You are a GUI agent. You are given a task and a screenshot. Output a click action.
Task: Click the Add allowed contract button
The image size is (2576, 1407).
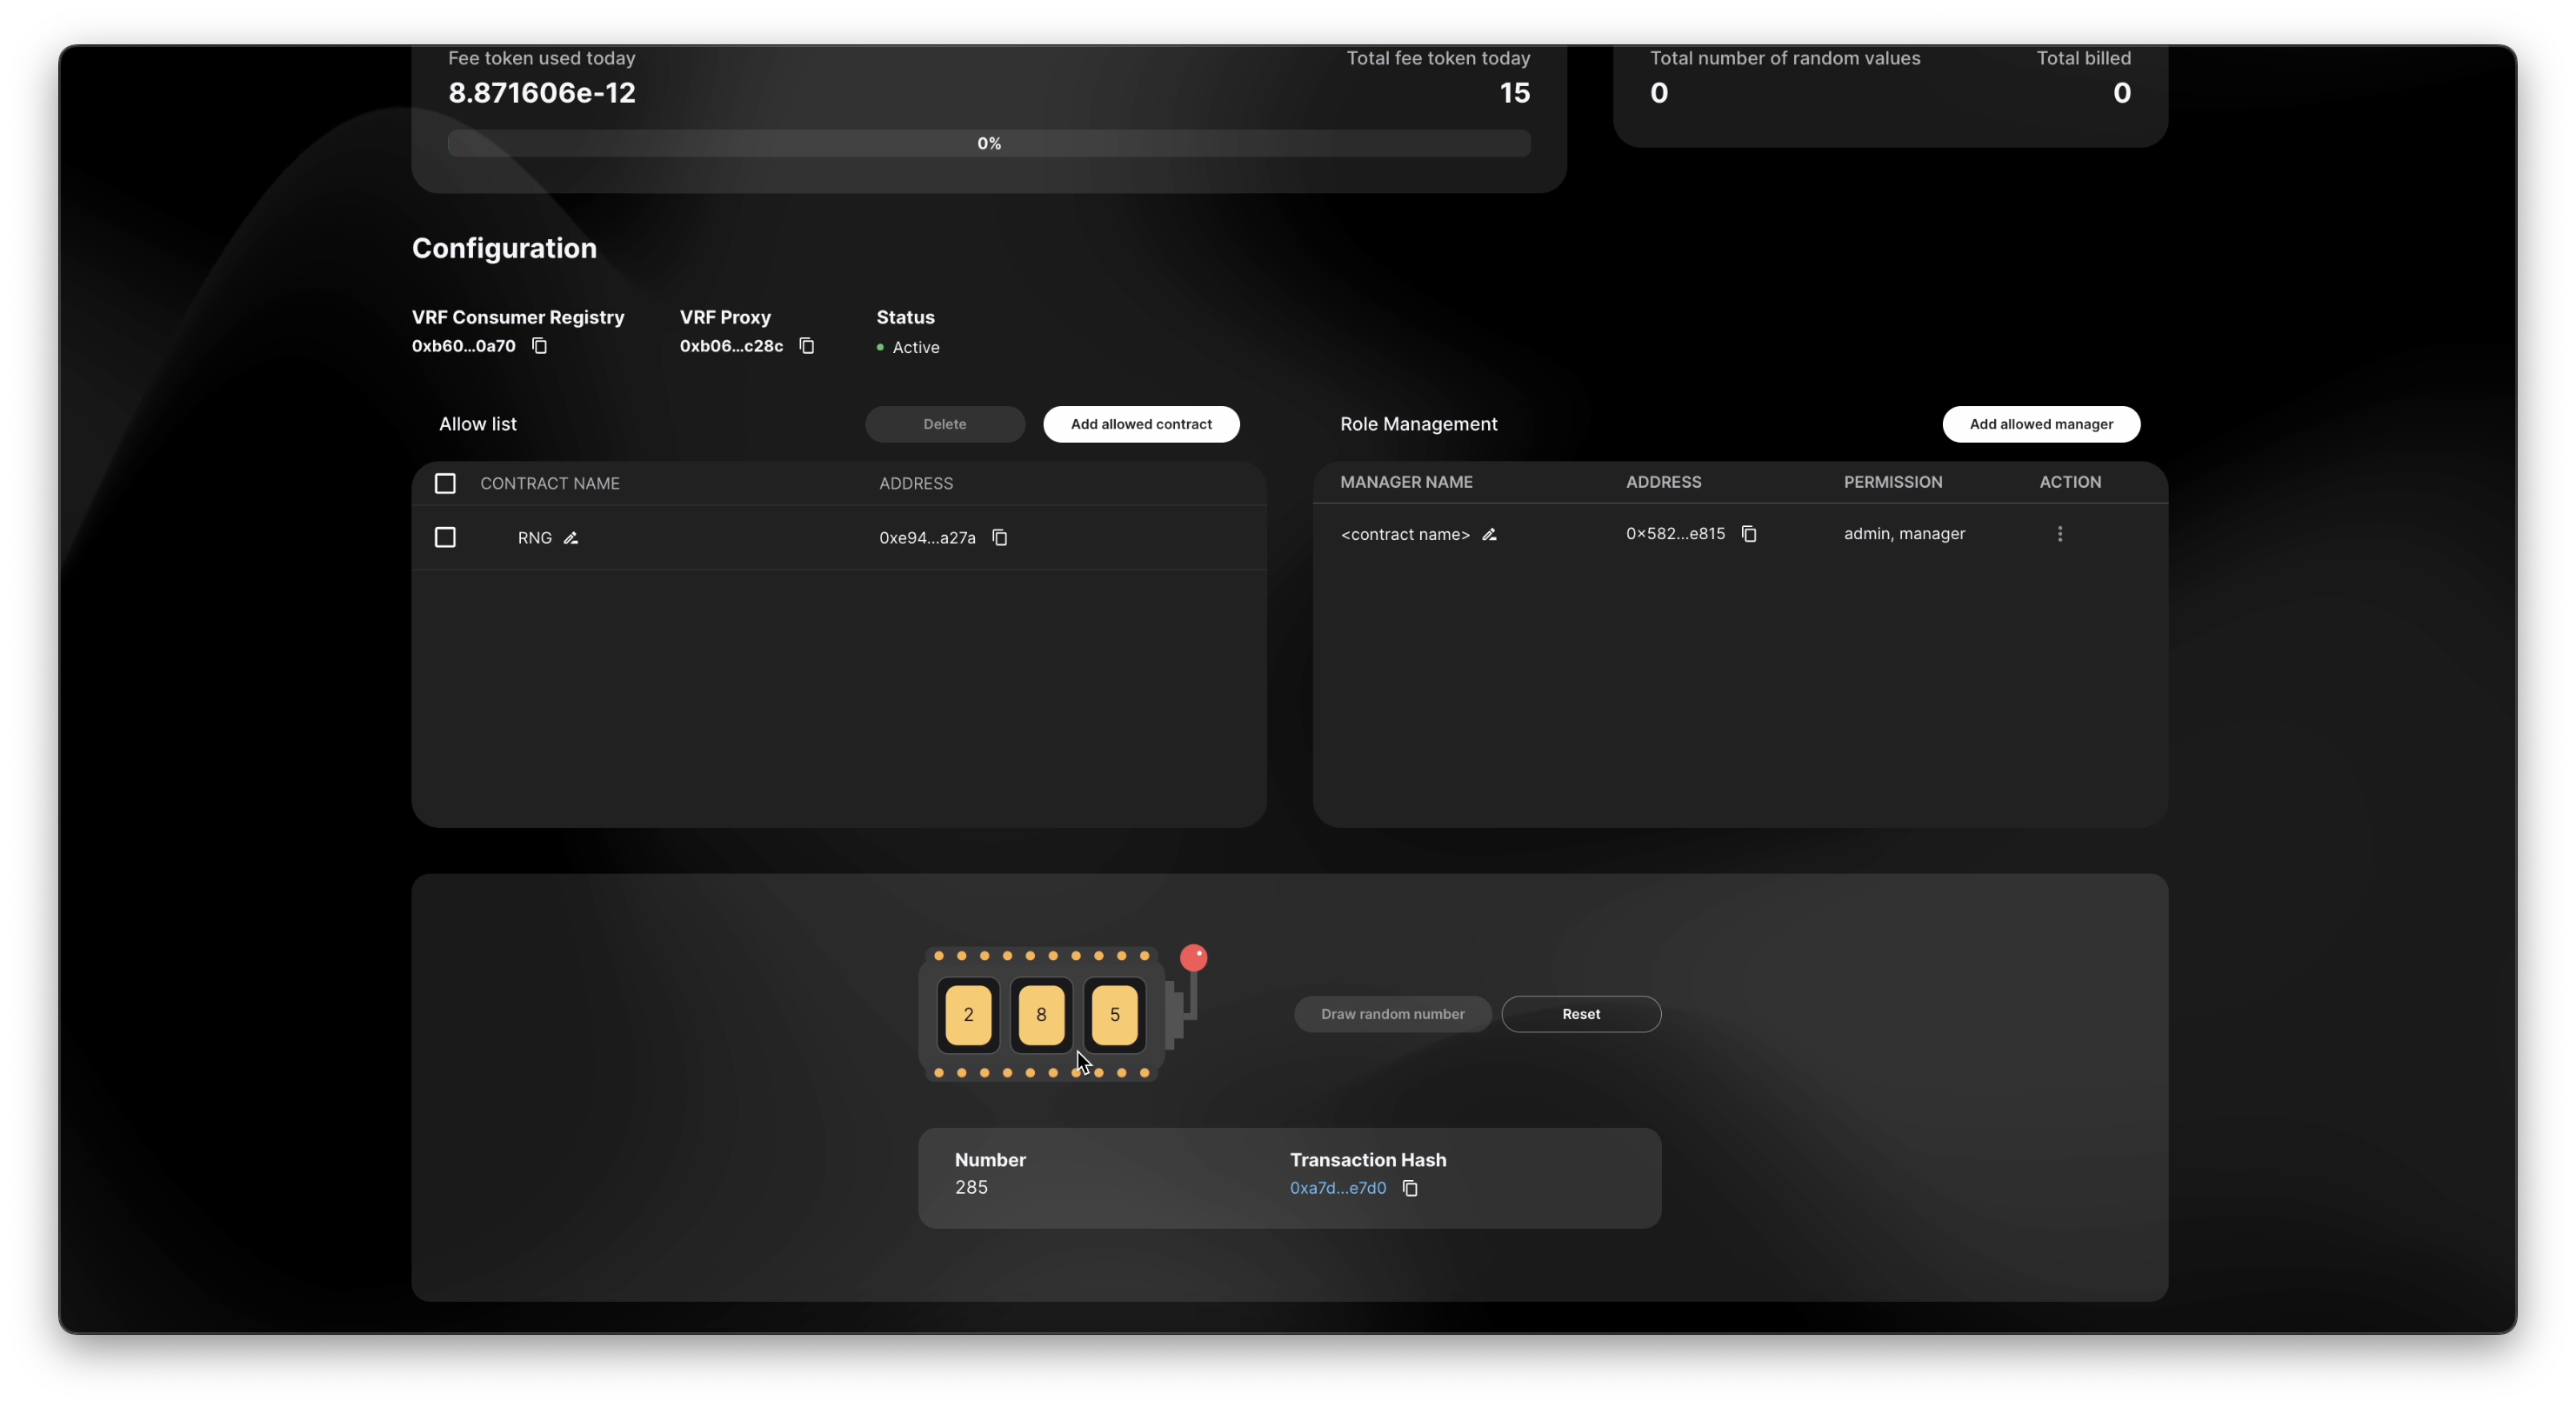(x=1141, y=424)
